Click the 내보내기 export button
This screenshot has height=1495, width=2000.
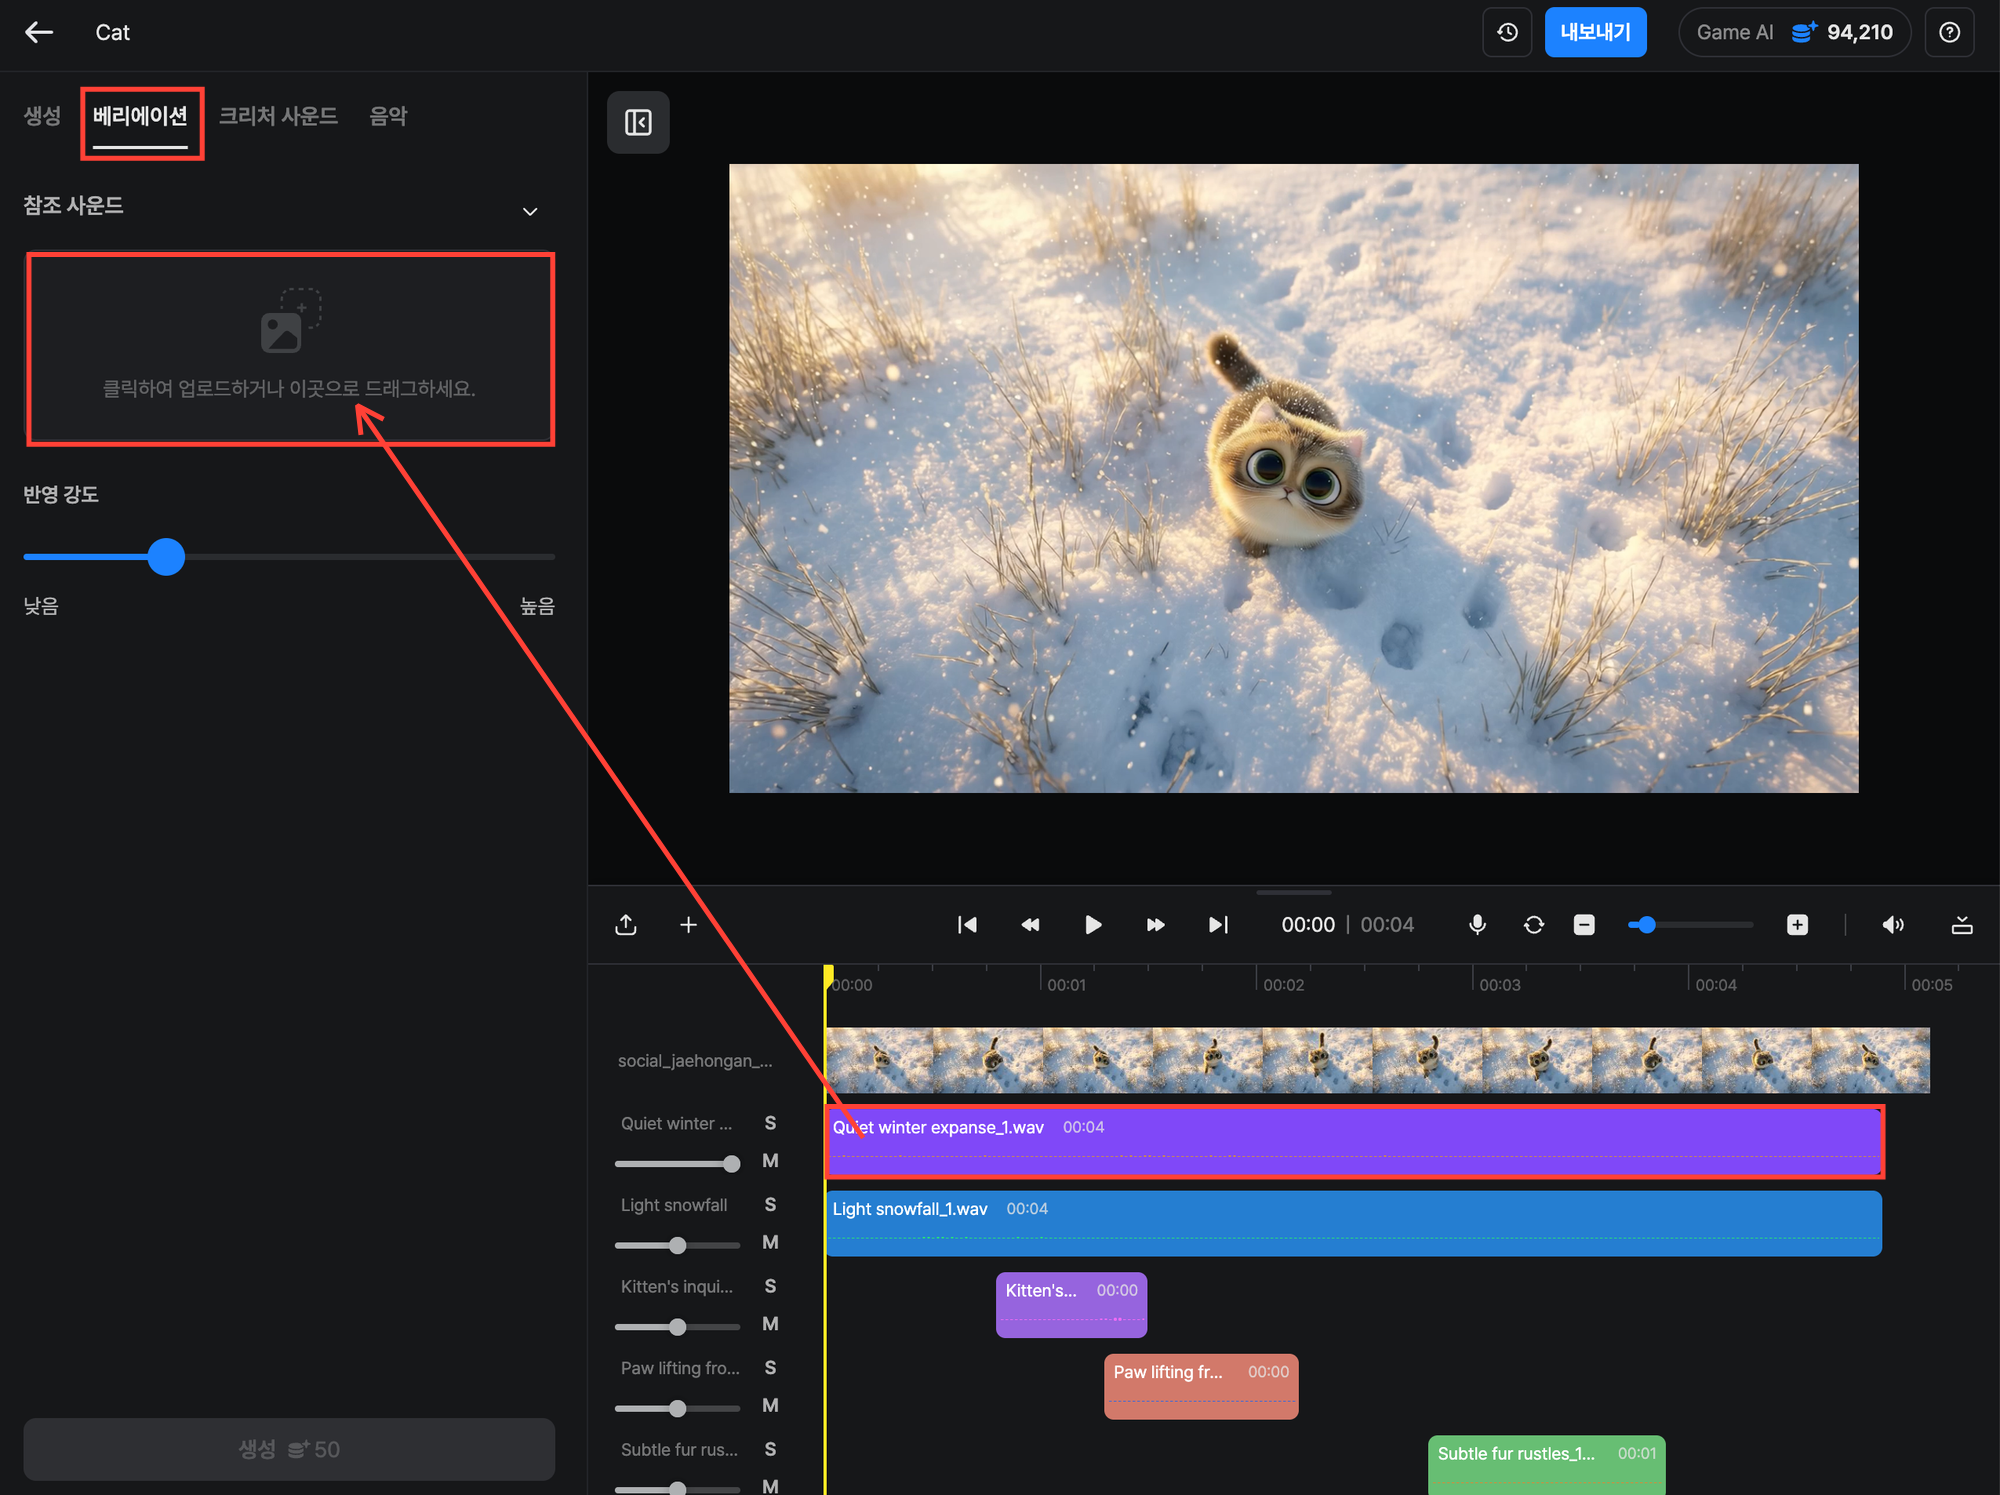point(1595,33)
